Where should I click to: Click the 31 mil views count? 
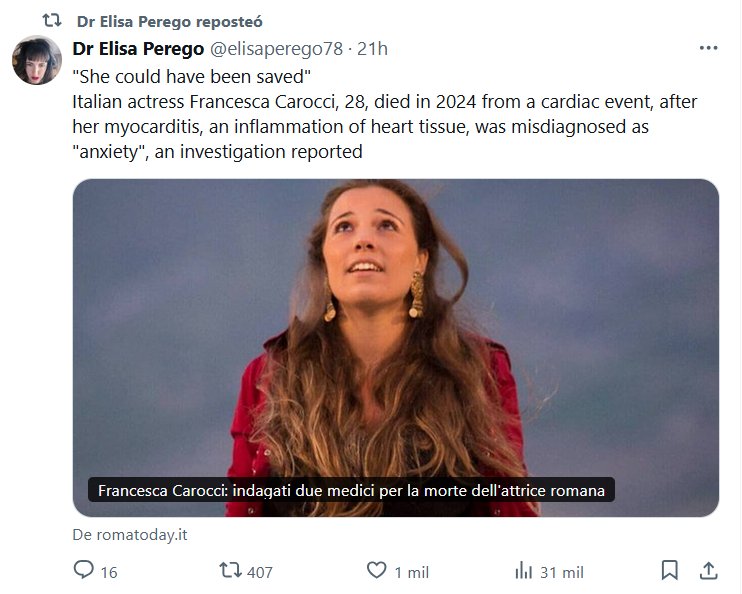561,572
